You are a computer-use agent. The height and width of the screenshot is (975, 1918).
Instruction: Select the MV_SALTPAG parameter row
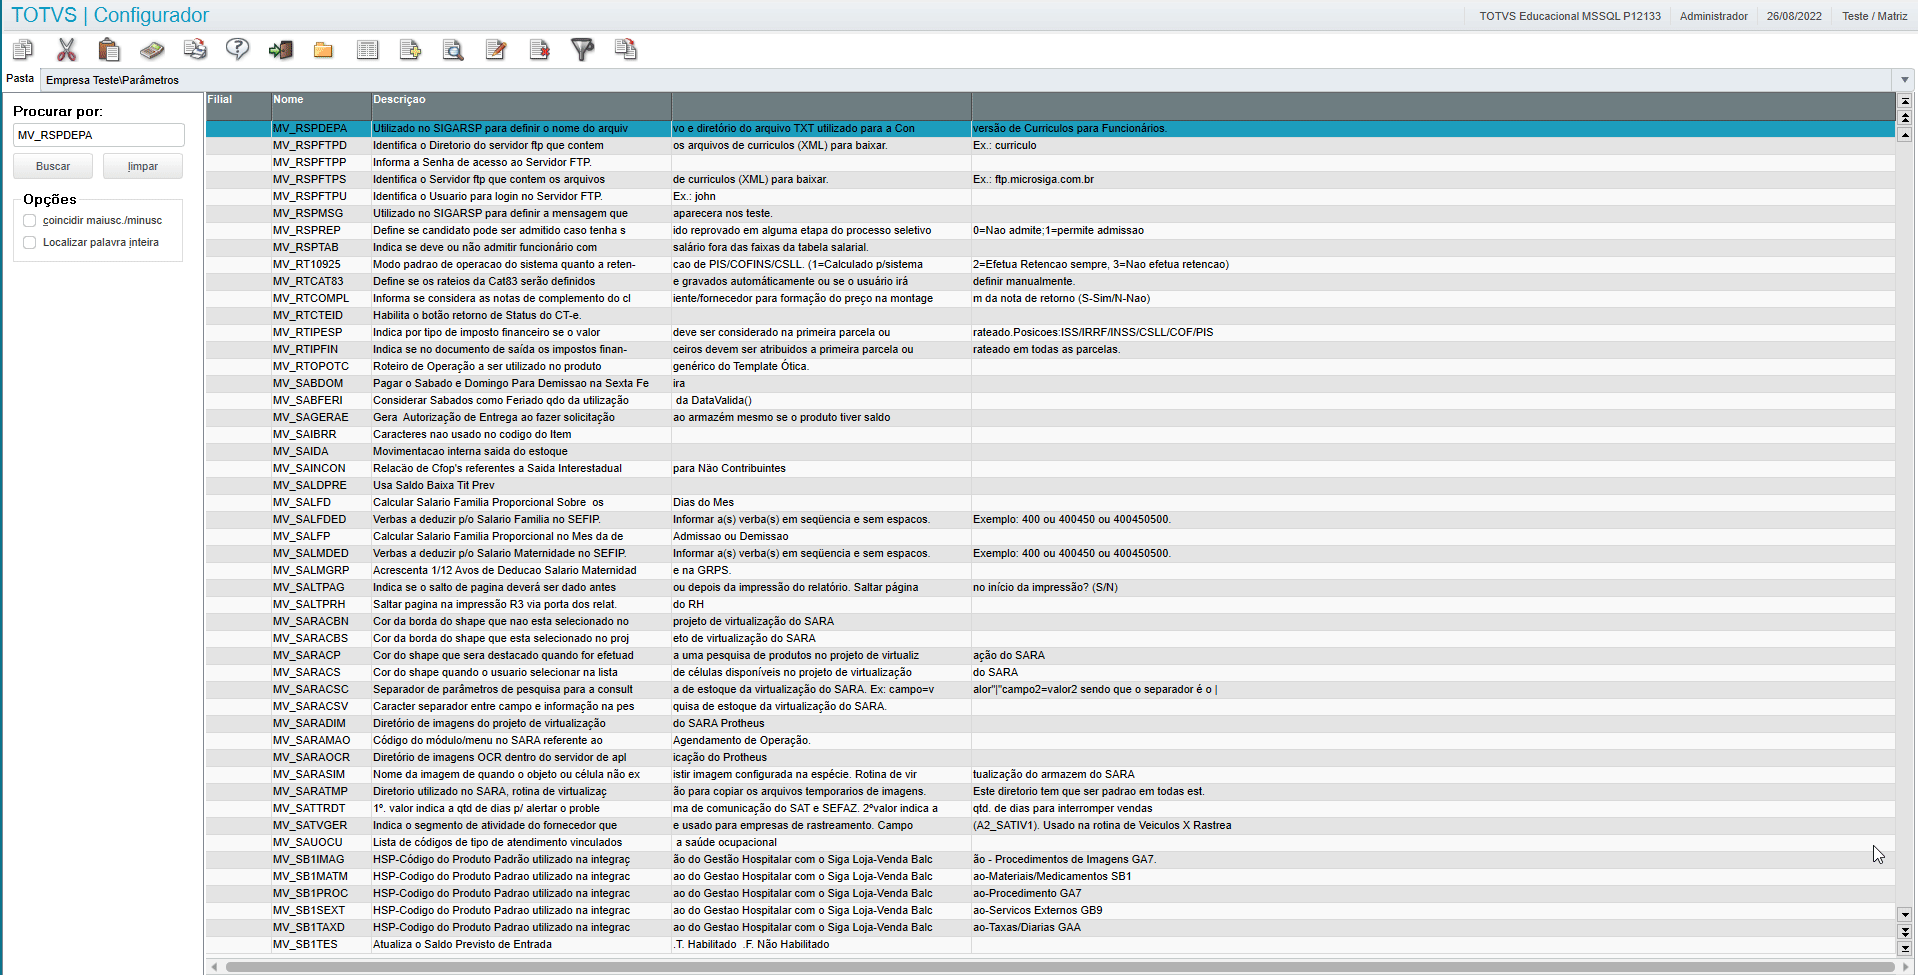1050,588
